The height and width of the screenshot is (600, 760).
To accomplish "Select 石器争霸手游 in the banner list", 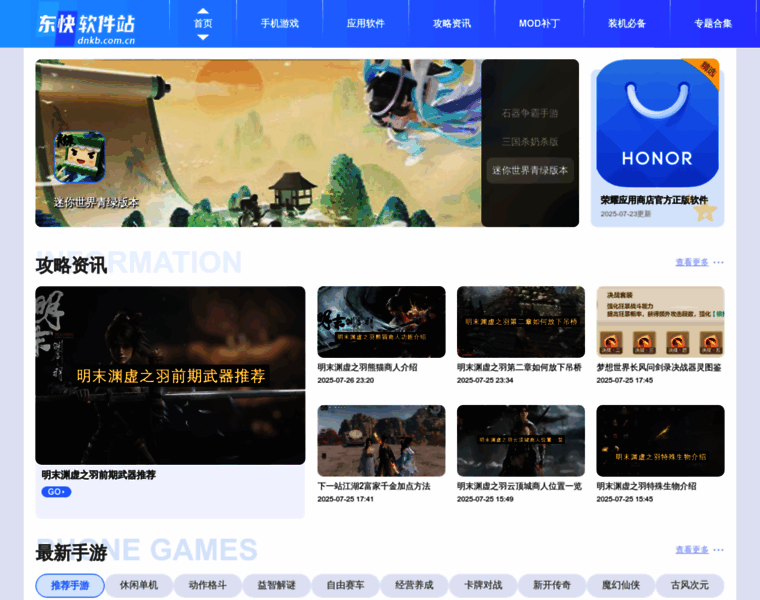I will pos(530,113).
